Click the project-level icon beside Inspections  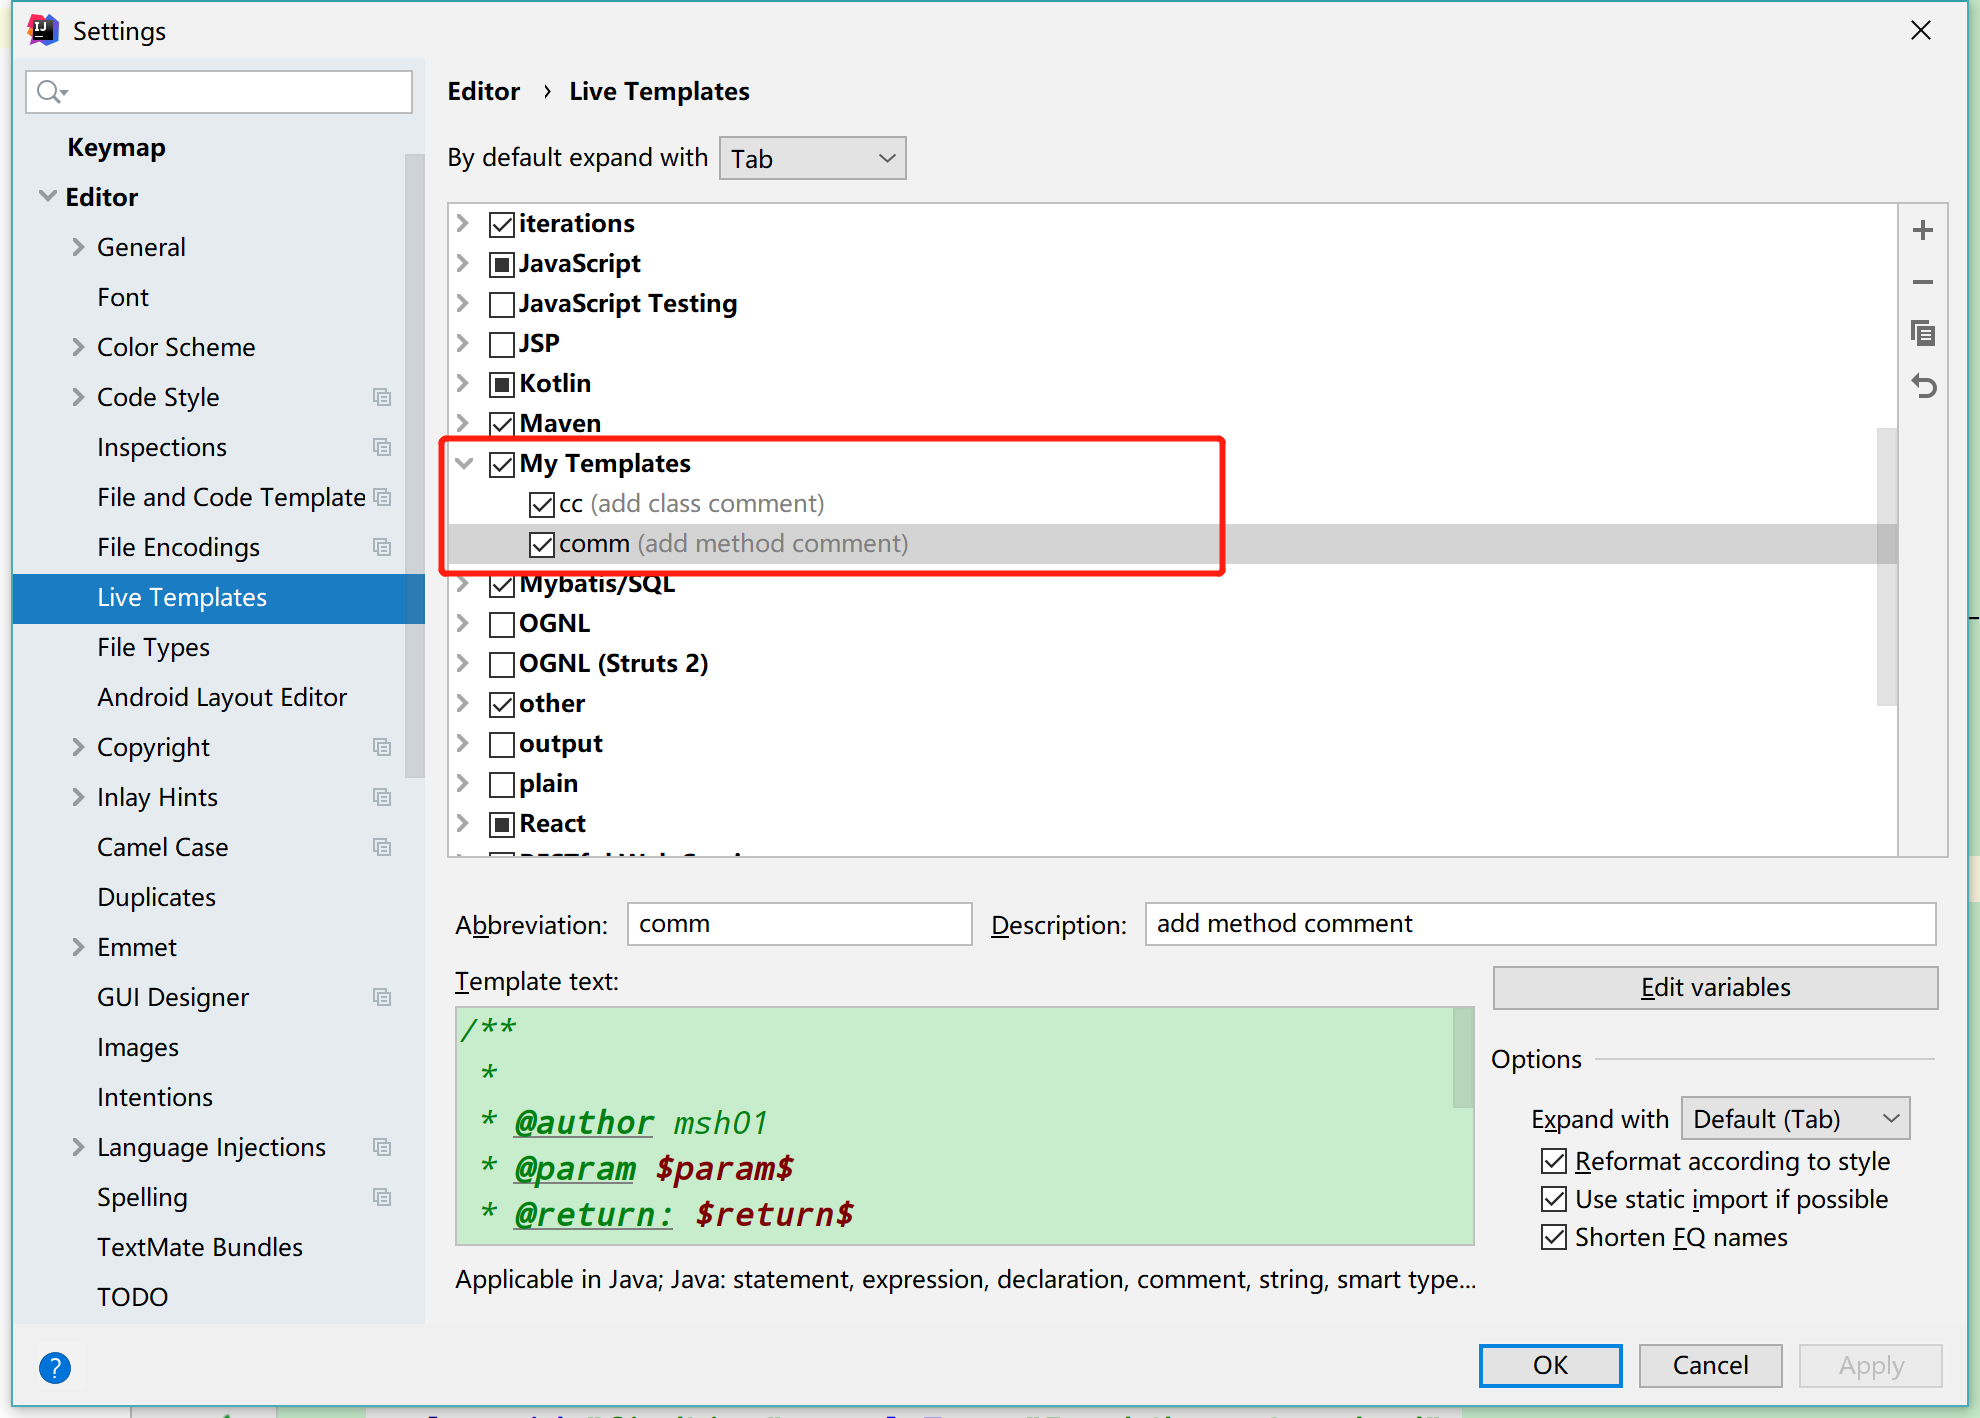382,447
